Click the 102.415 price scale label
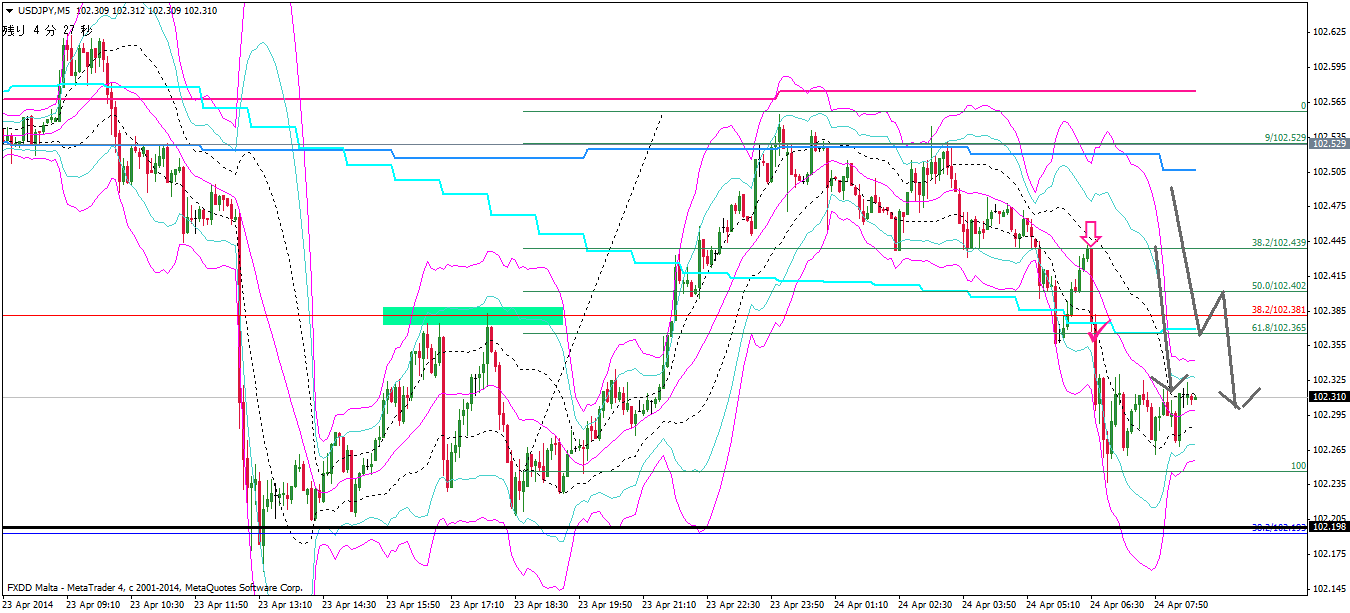This screenshot has height=613, width=1350. [x=1329, y=275]
